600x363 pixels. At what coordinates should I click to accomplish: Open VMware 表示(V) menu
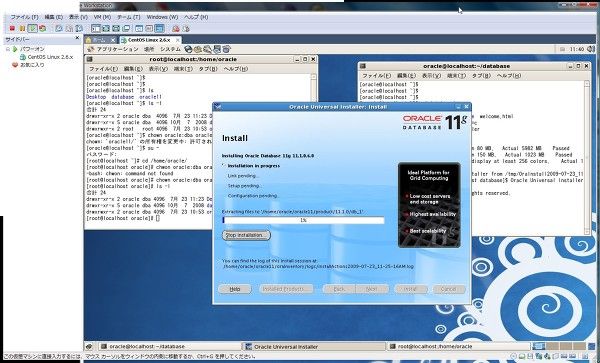click(78, 17)
